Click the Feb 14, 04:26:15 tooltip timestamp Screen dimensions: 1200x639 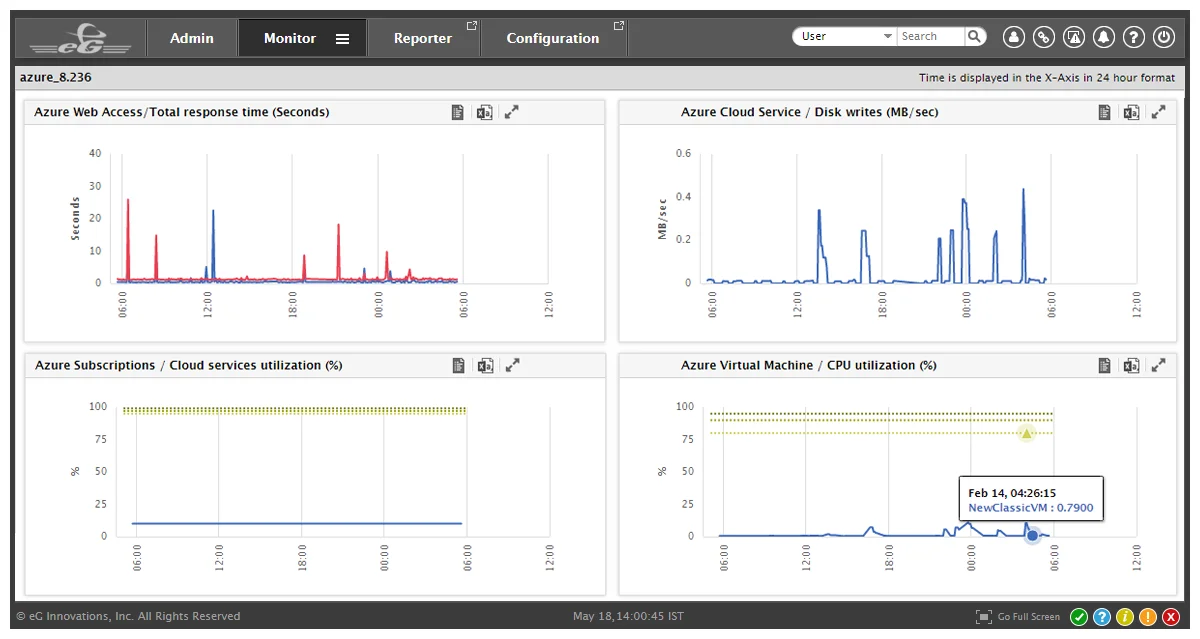1013,493
